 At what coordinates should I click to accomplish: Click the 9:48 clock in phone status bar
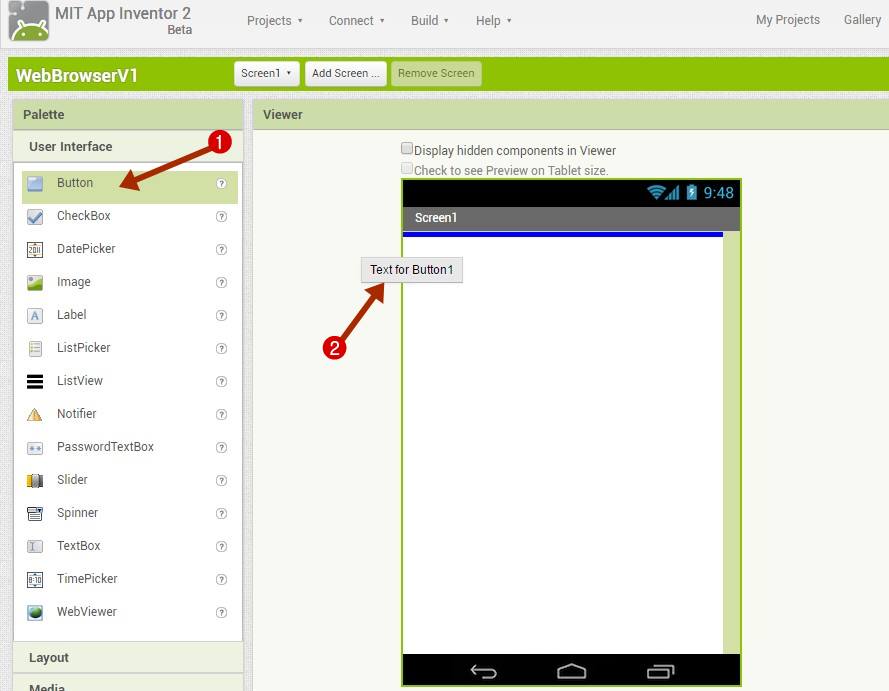[718, 193]
